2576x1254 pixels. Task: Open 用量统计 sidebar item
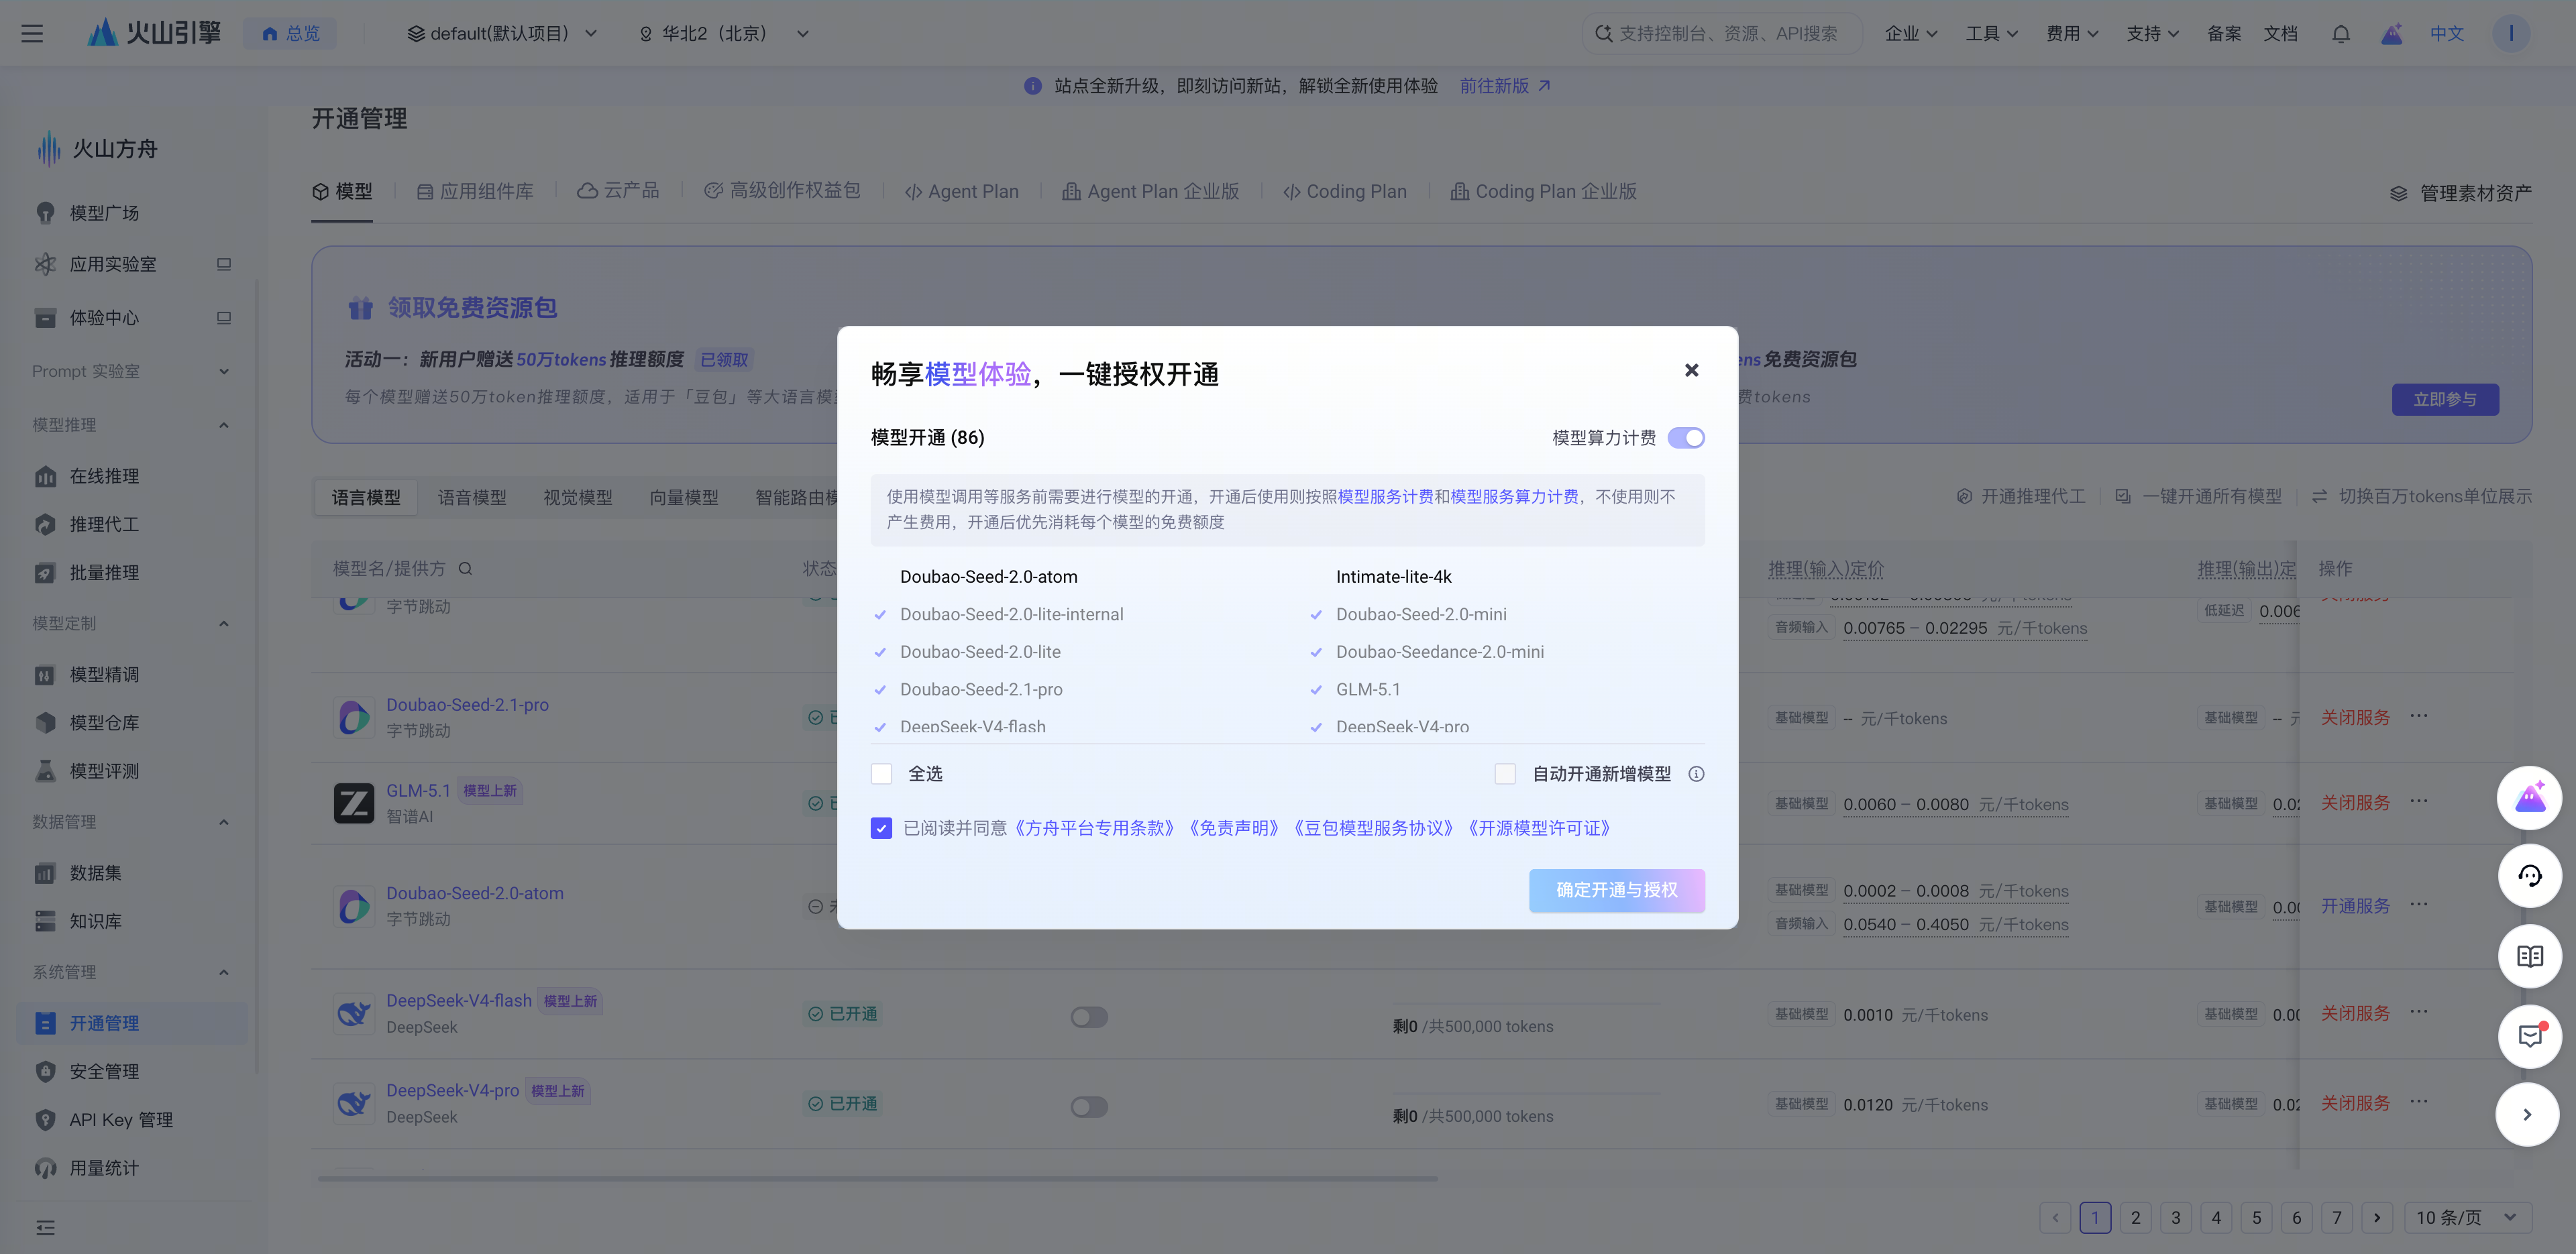[104, 1168]
